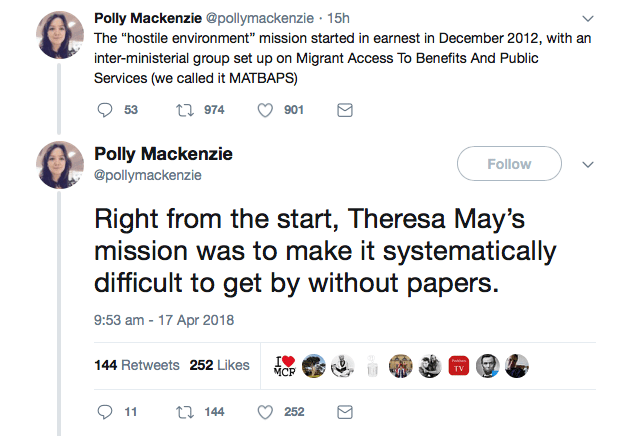
Task: Open the 144 Retweets list
Action: pos(137,365)
